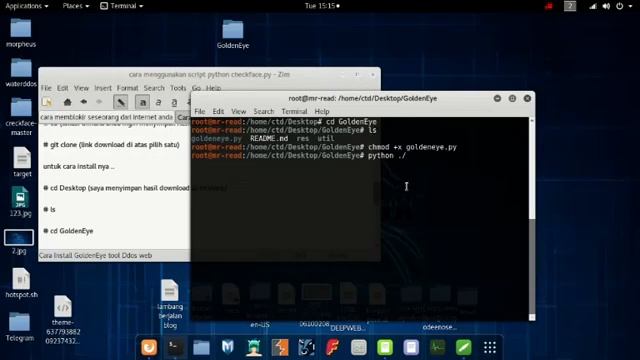The image size is (640, 360).
Task: Show all applications grid in dock
Action: pyautogui.click(x=490, y=347)
